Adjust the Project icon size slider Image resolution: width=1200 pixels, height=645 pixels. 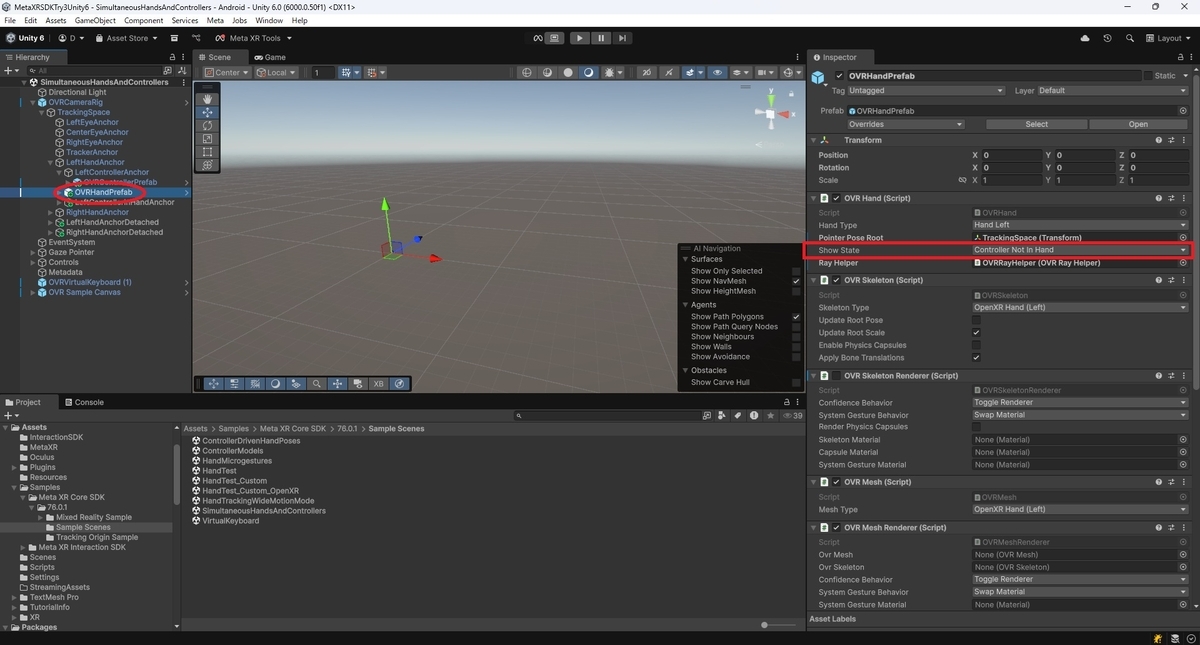pyautogui.click(x=778, y=625)
